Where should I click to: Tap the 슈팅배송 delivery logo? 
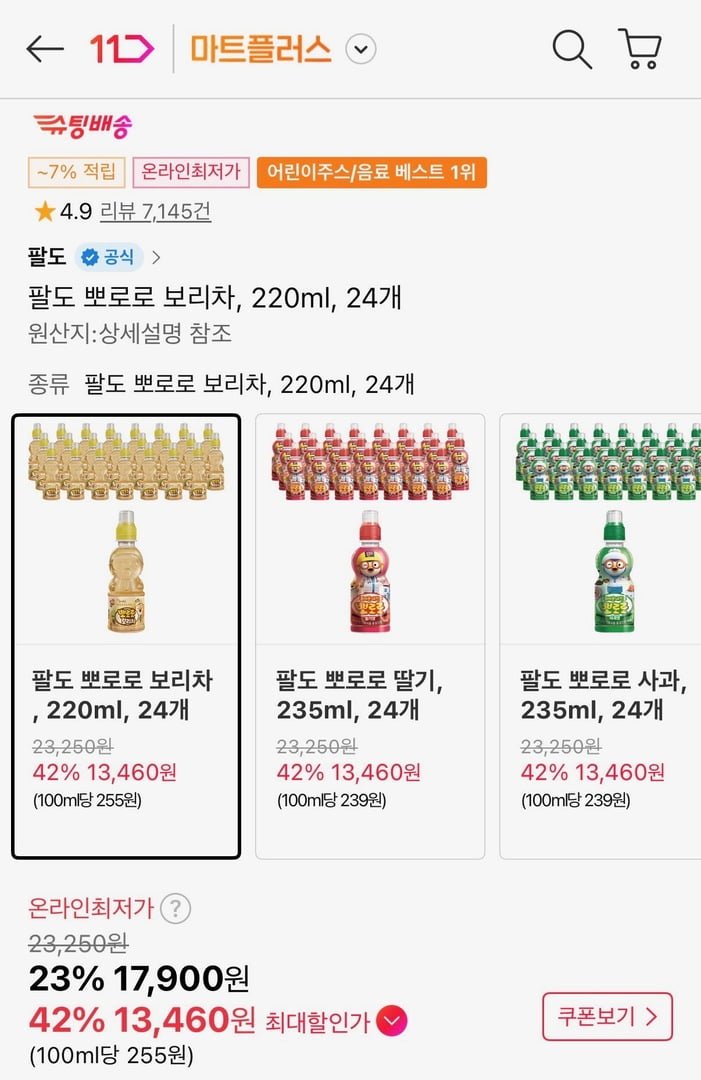click(x=82, y=126)
